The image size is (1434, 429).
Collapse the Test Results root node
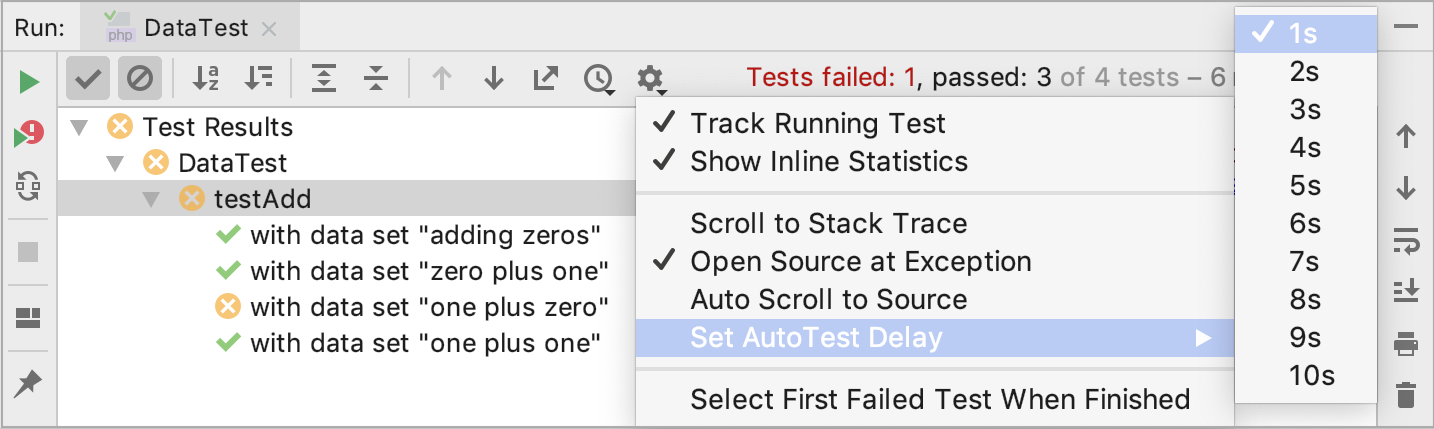tap(80, 128)
